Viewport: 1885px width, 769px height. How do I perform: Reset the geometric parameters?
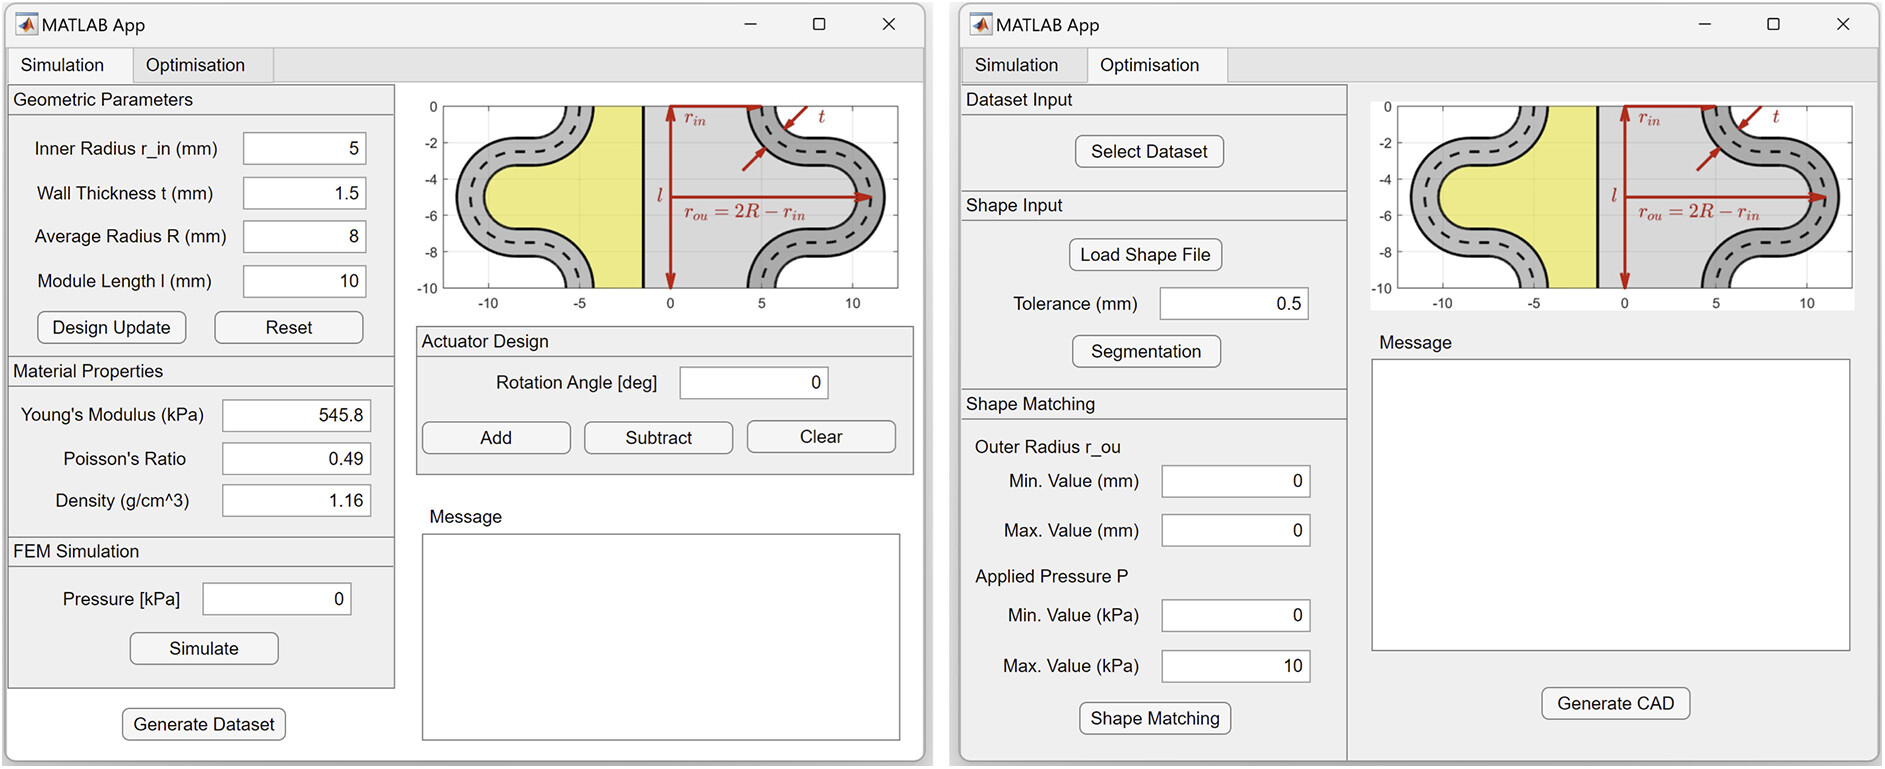coord(288,328)
